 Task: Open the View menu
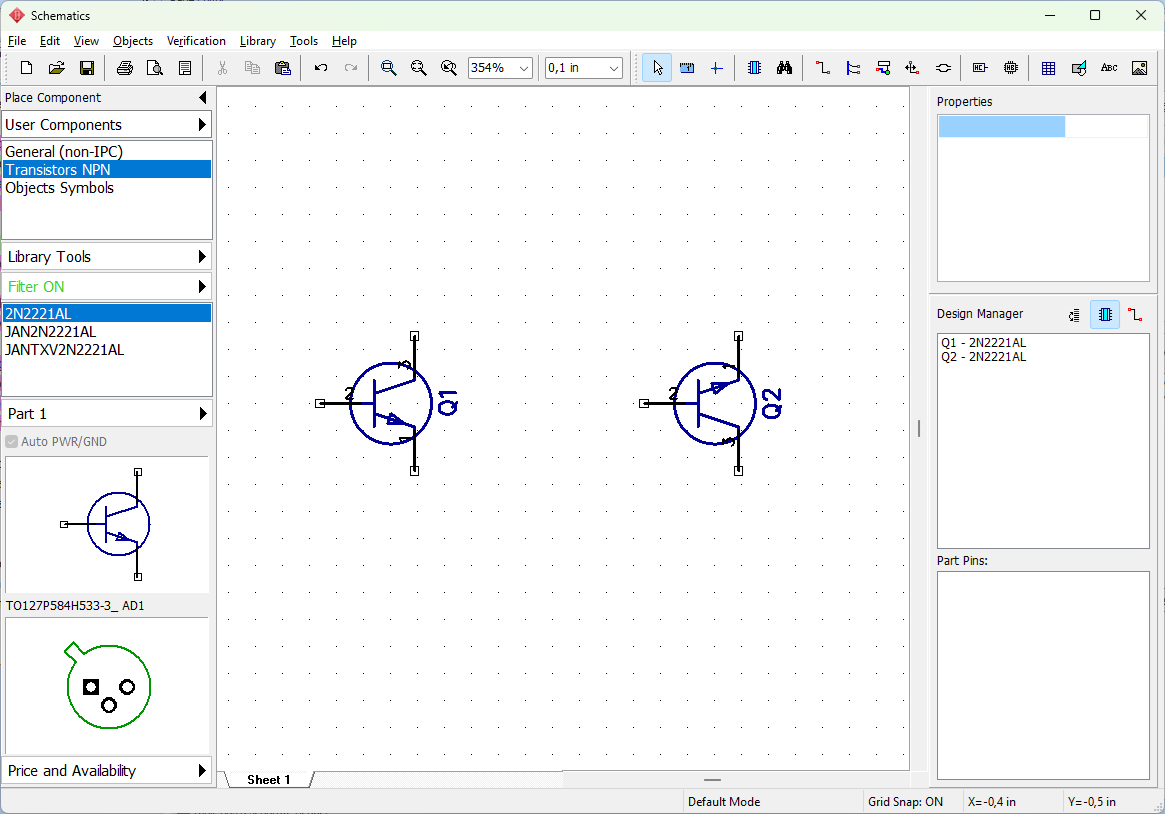[x=86, y=41]
